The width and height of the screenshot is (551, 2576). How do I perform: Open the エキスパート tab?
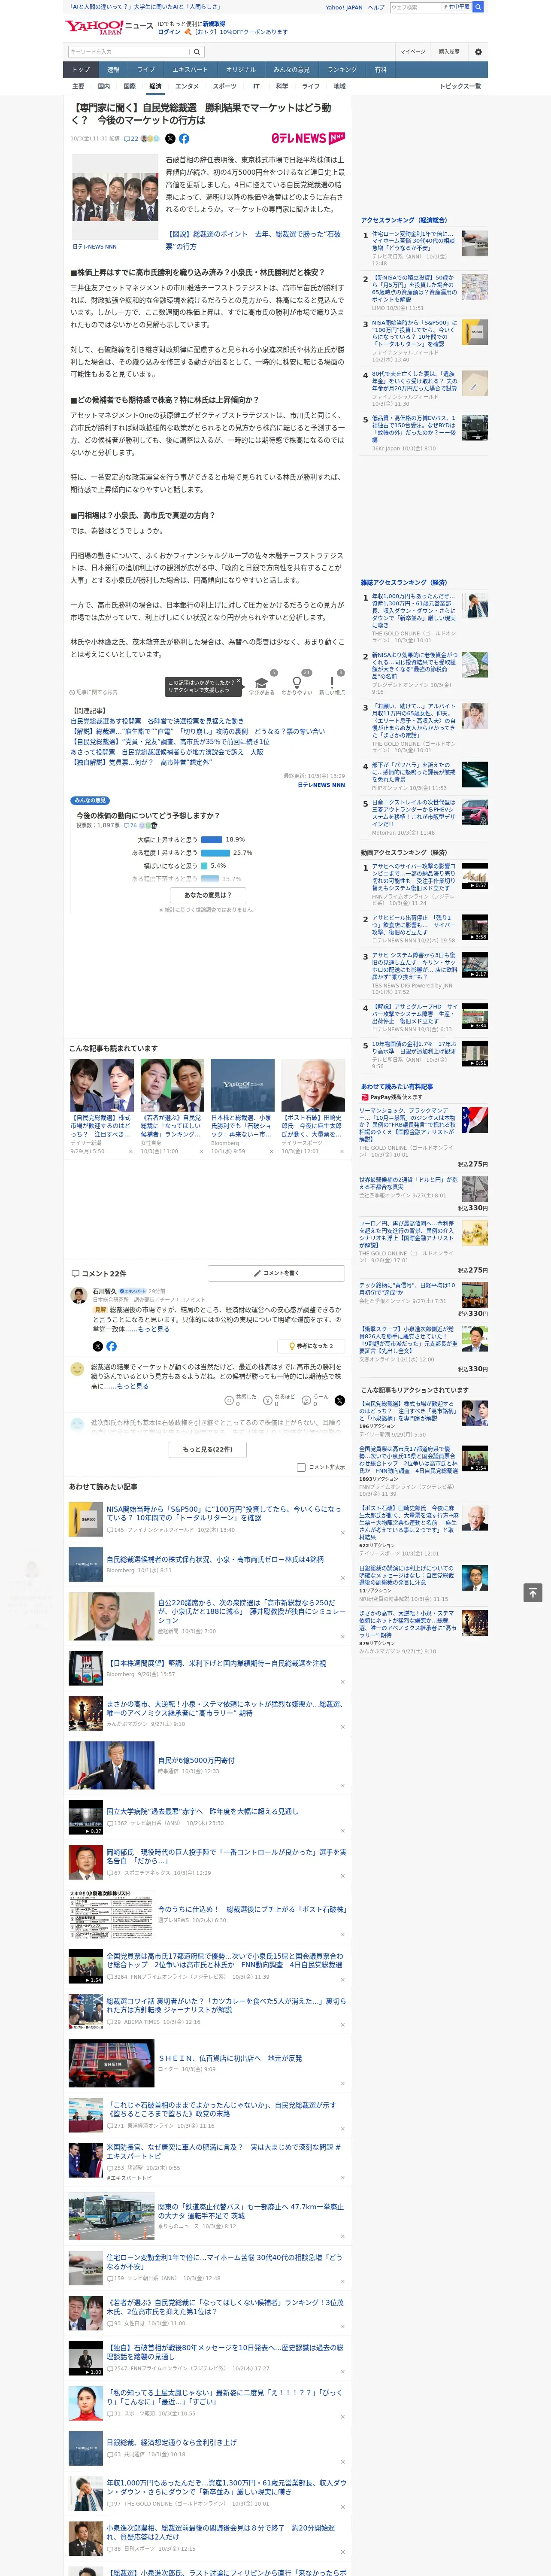coord(190,70)
